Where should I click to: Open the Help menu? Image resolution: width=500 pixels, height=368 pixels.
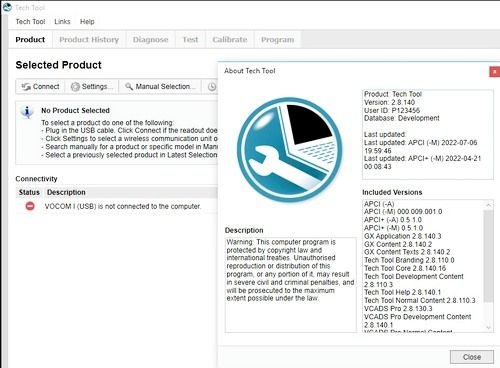tap(87, 22)
